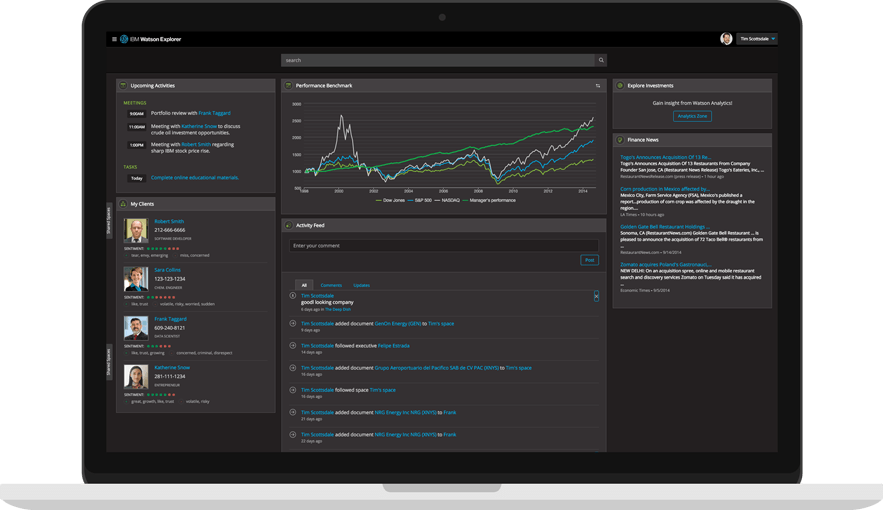Open 'Corn production in Mexico affected by...' article

tap(665, 189)
